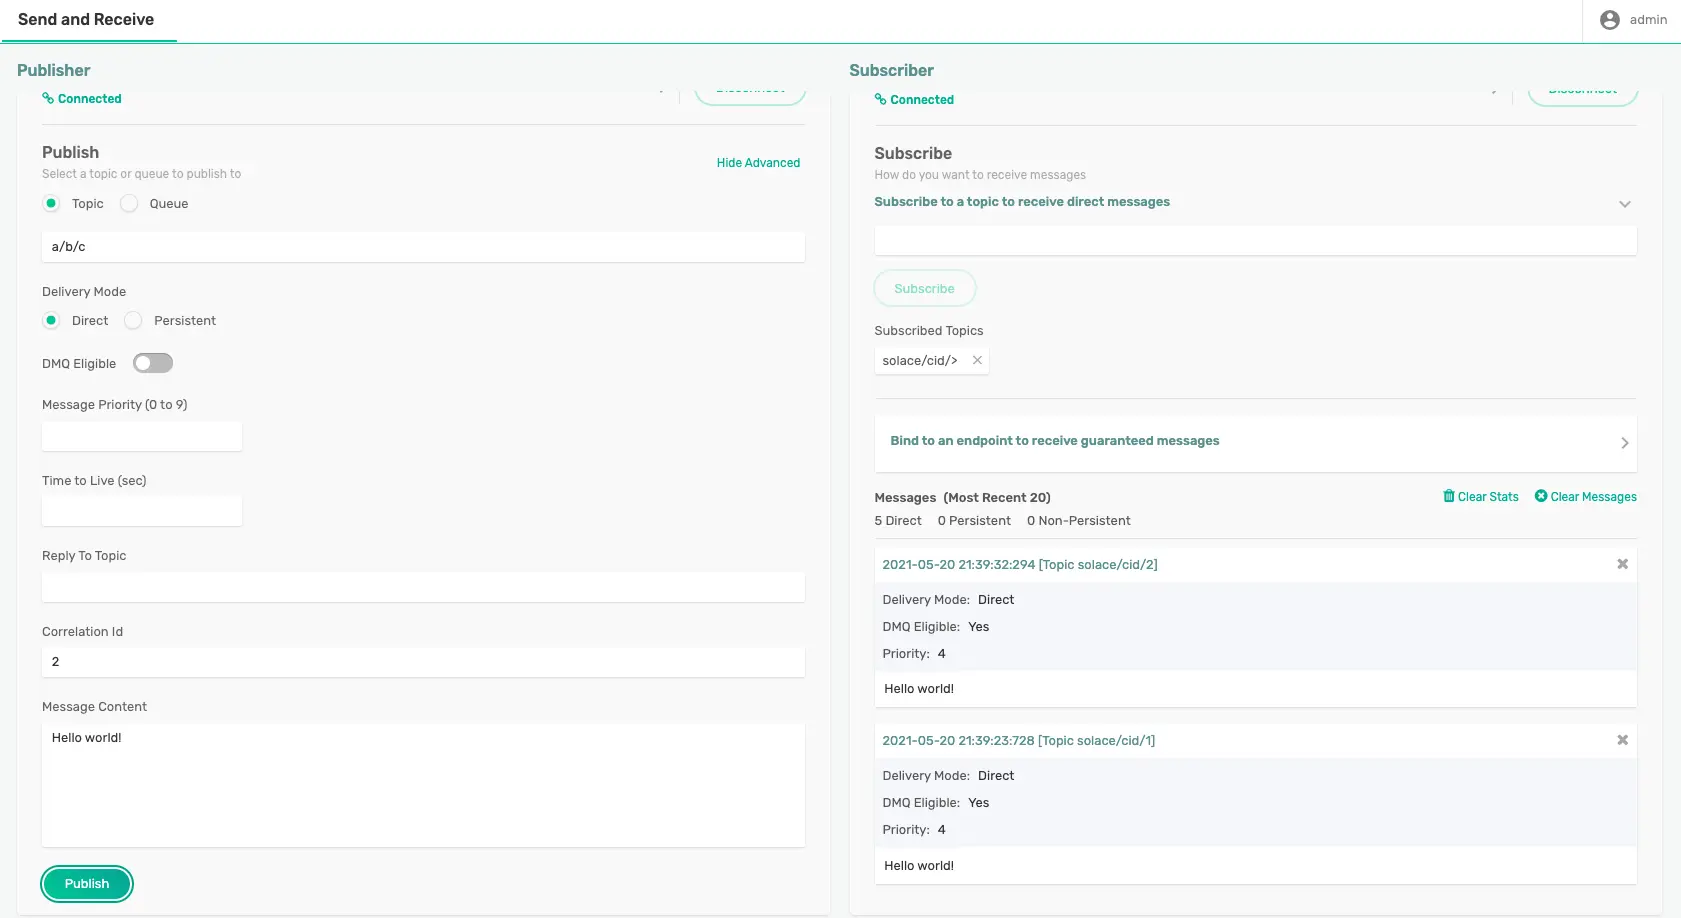Dismiss the solace/cid/2 message
The width and height of the screenshot is (1681, 918).
[x=1623, y=563]
